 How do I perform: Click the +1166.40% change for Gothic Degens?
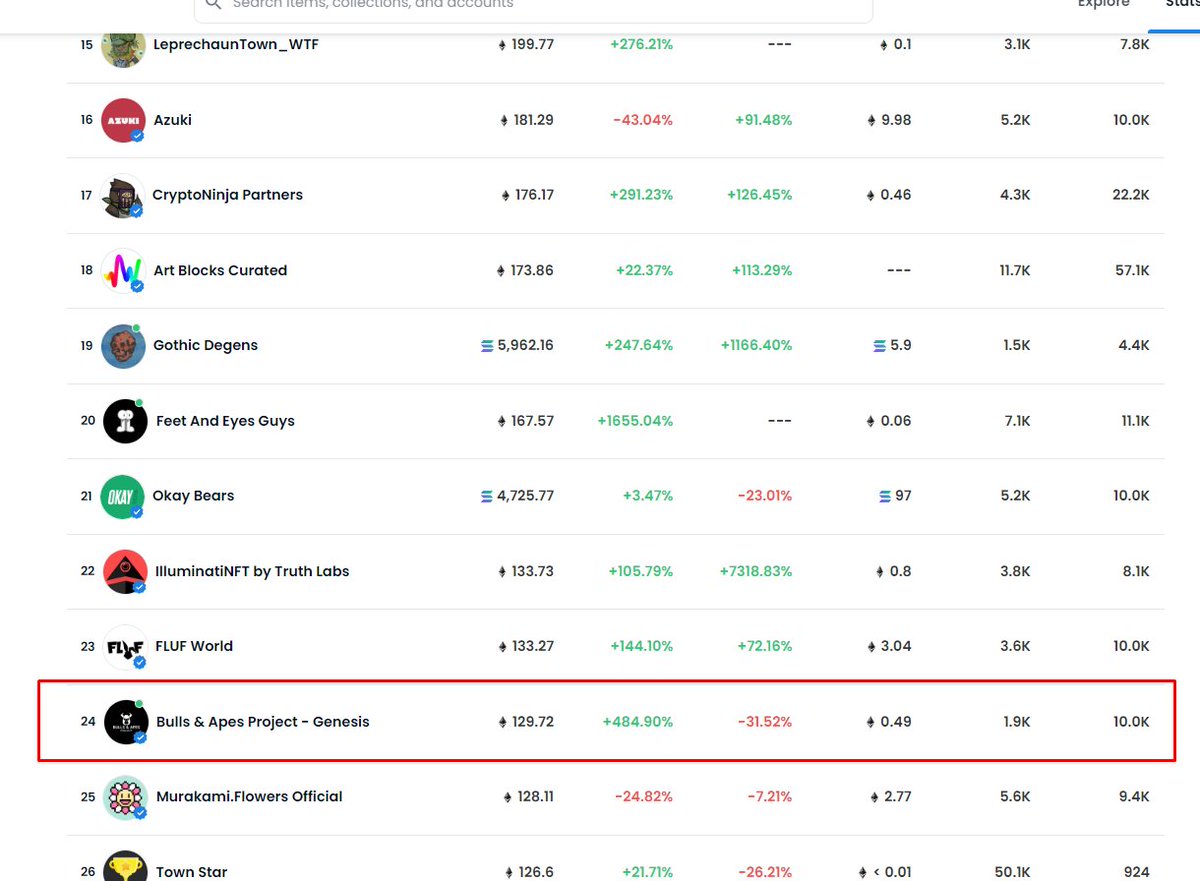(756, 345)
